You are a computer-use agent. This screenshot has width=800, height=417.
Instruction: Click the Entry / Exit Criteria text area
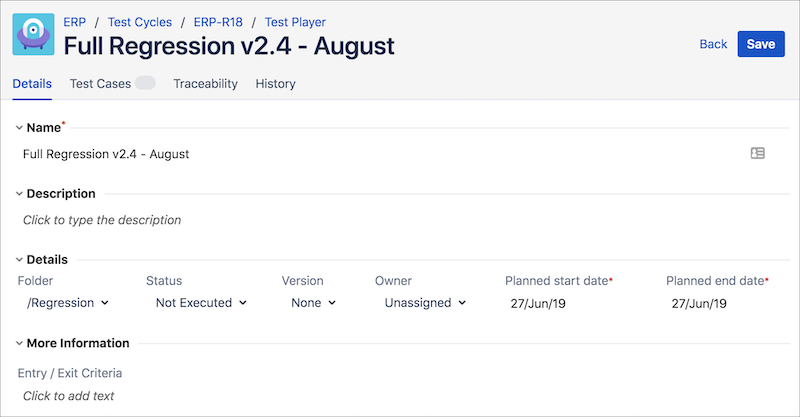(x=69, y=396)
